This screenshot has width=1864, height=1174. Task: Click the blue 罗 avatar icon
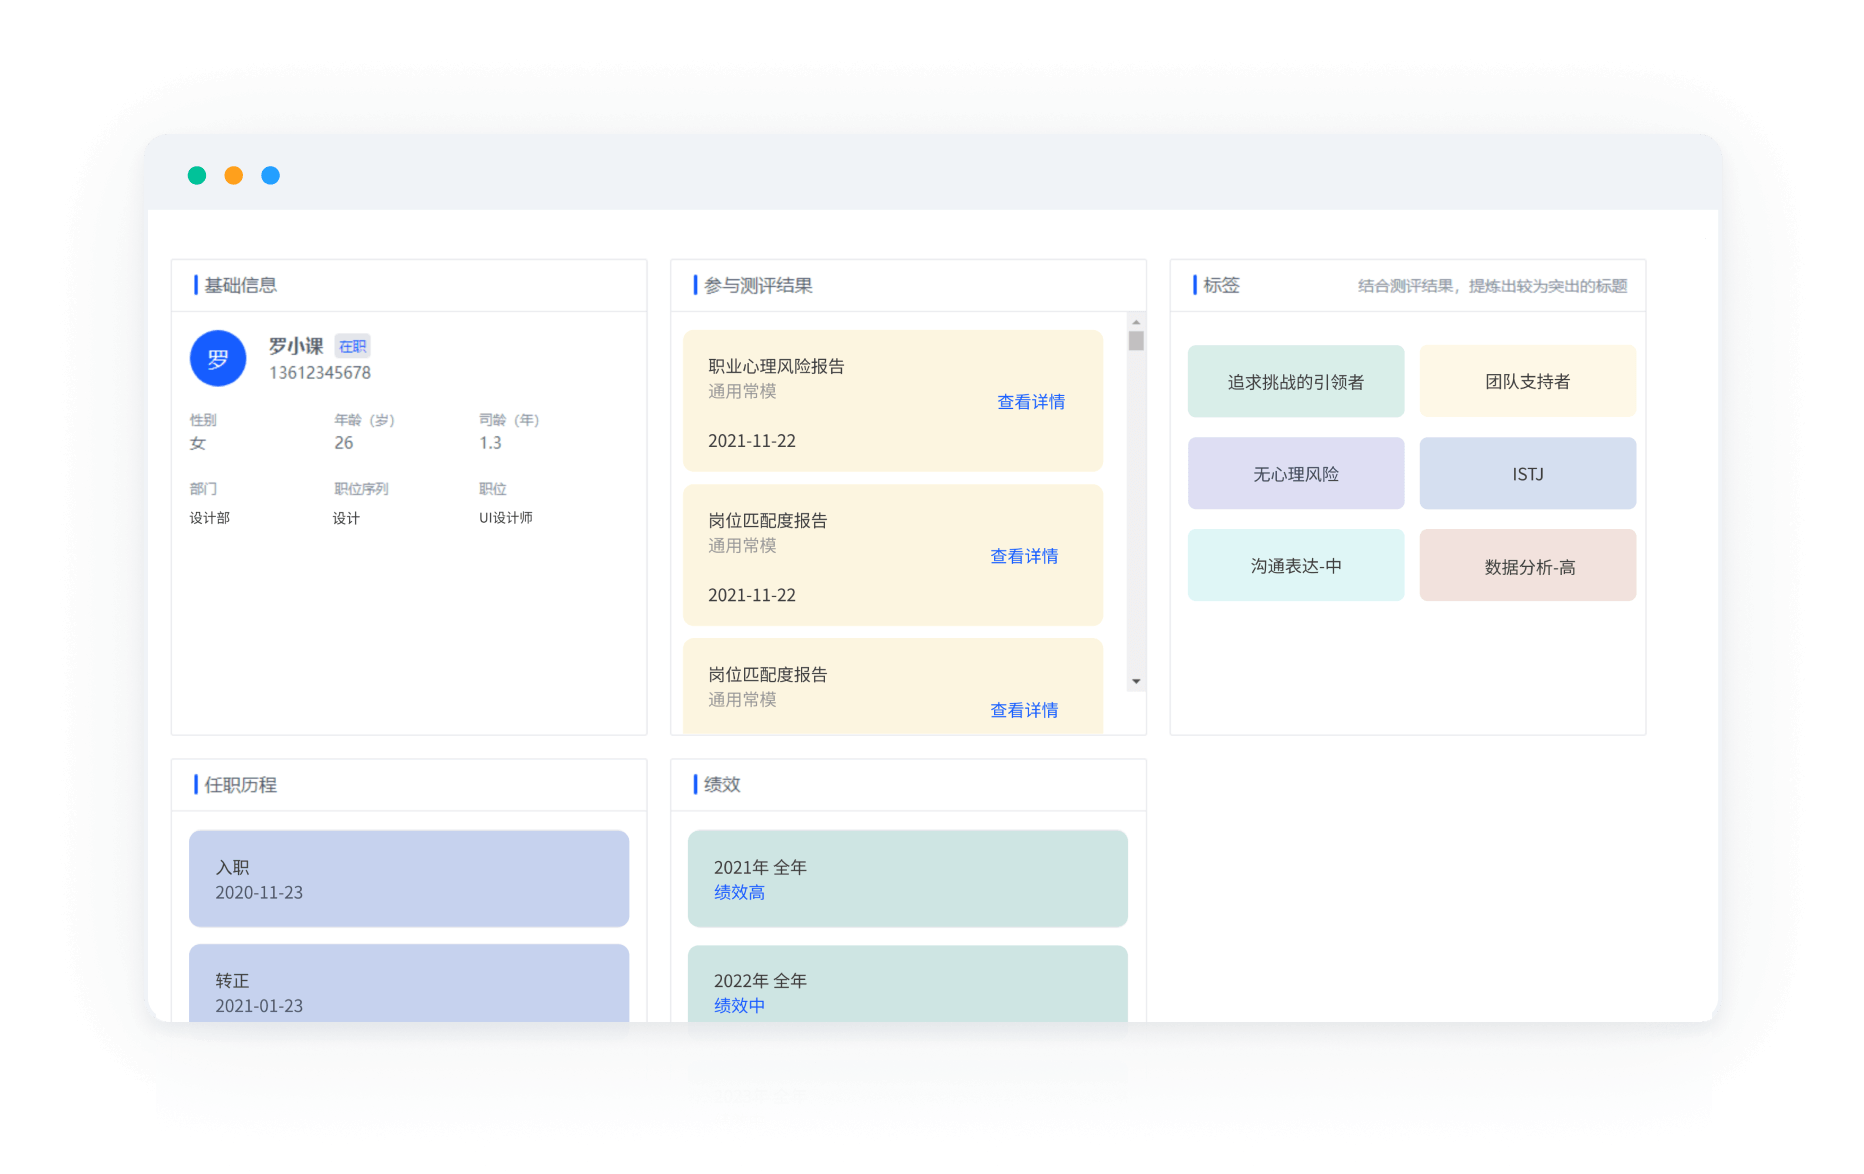point(218,358)
